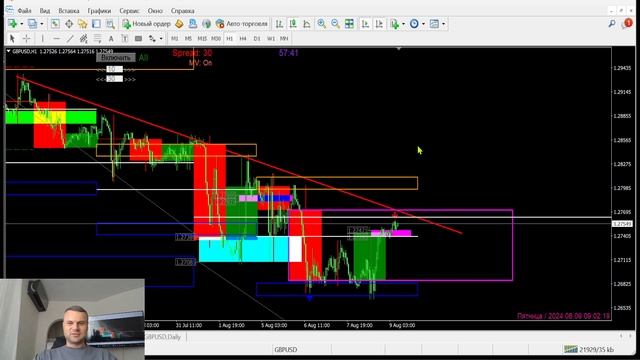Open the Navigator star-folder icon
640x360 pixels.
(x=82, y=24)
